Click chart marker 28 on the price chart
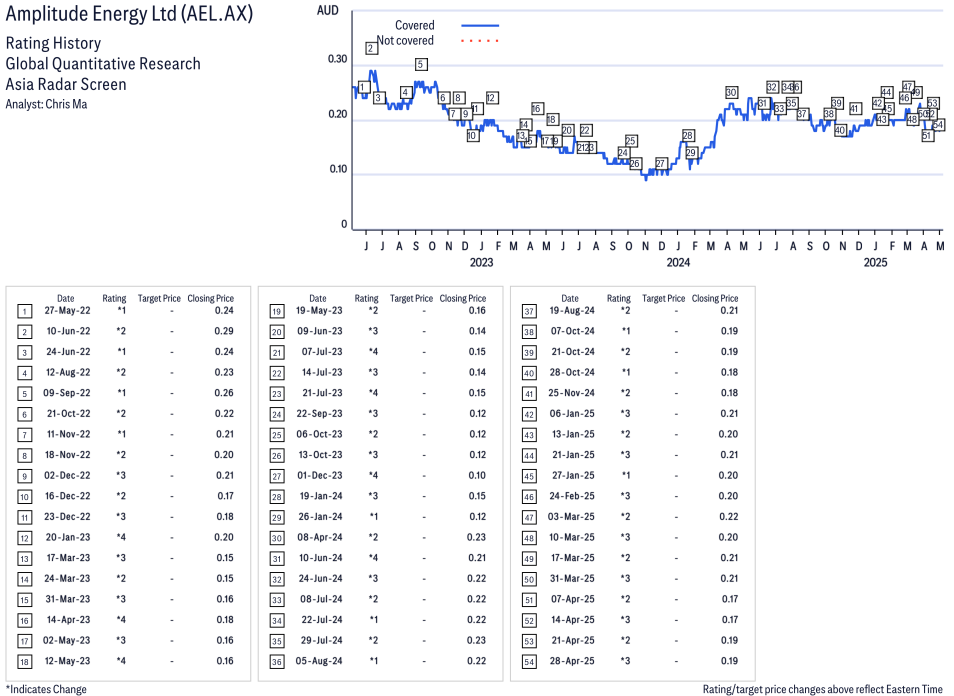Viewport: 954px width, 696px height. coord(688,136)
